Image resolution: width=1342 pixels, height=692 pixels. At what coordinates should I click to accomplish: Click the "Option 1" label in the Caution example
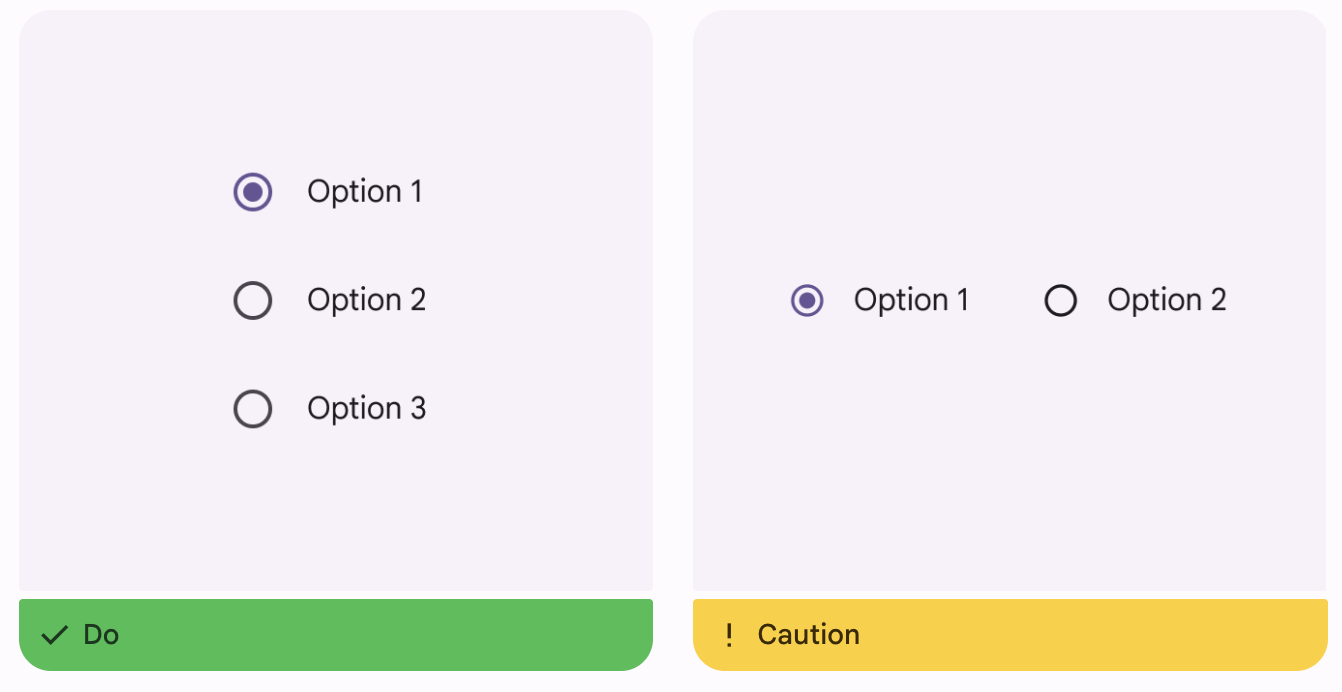[911, 300]
